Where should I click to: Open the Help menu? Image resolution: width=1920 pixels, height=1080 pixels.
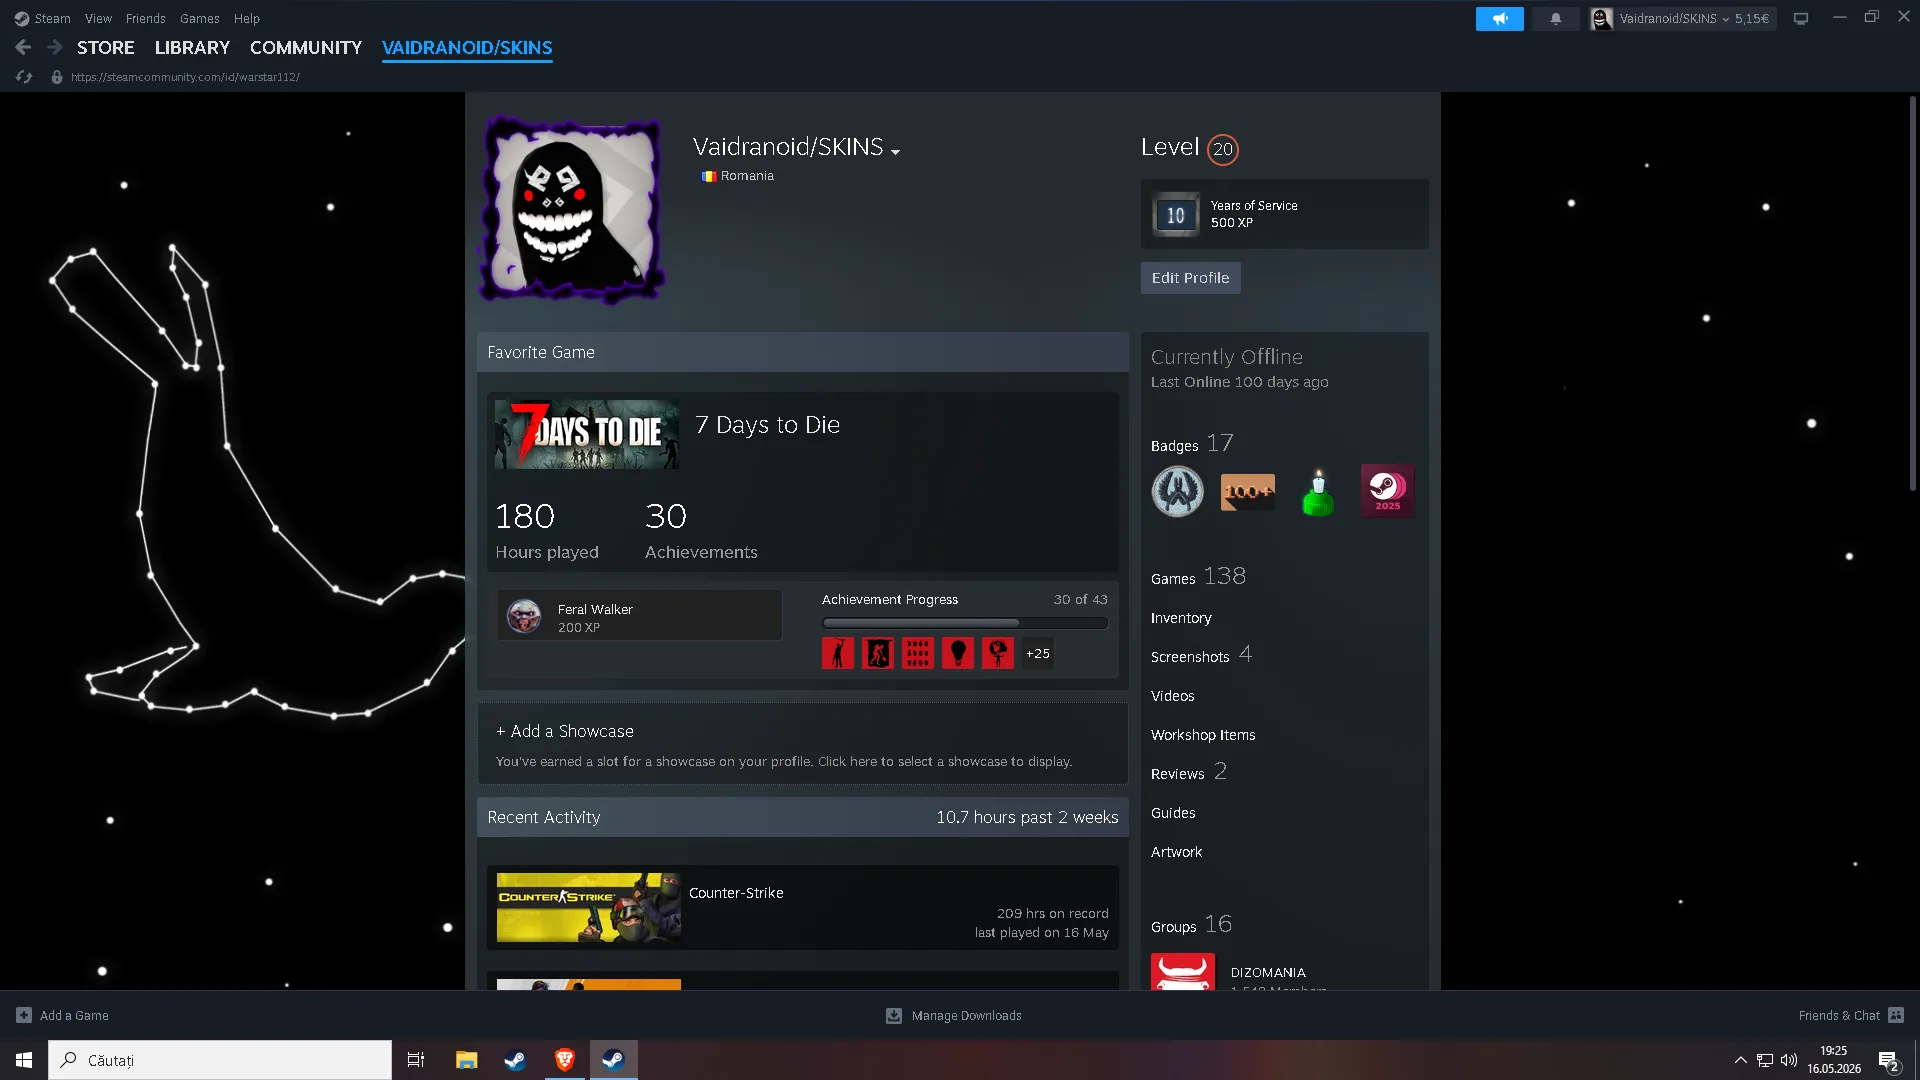tap(246, 18)
